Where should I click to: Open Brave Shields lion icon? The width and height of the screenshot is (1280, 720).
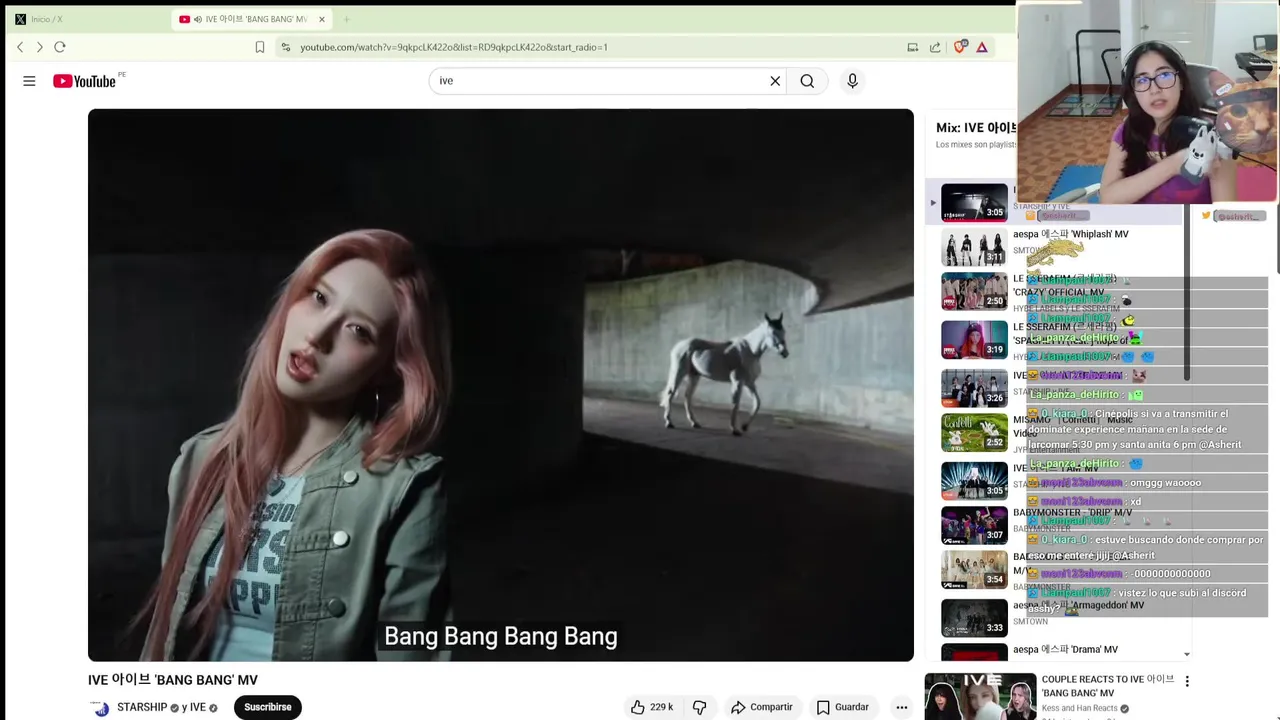click(x=960, y=47)
